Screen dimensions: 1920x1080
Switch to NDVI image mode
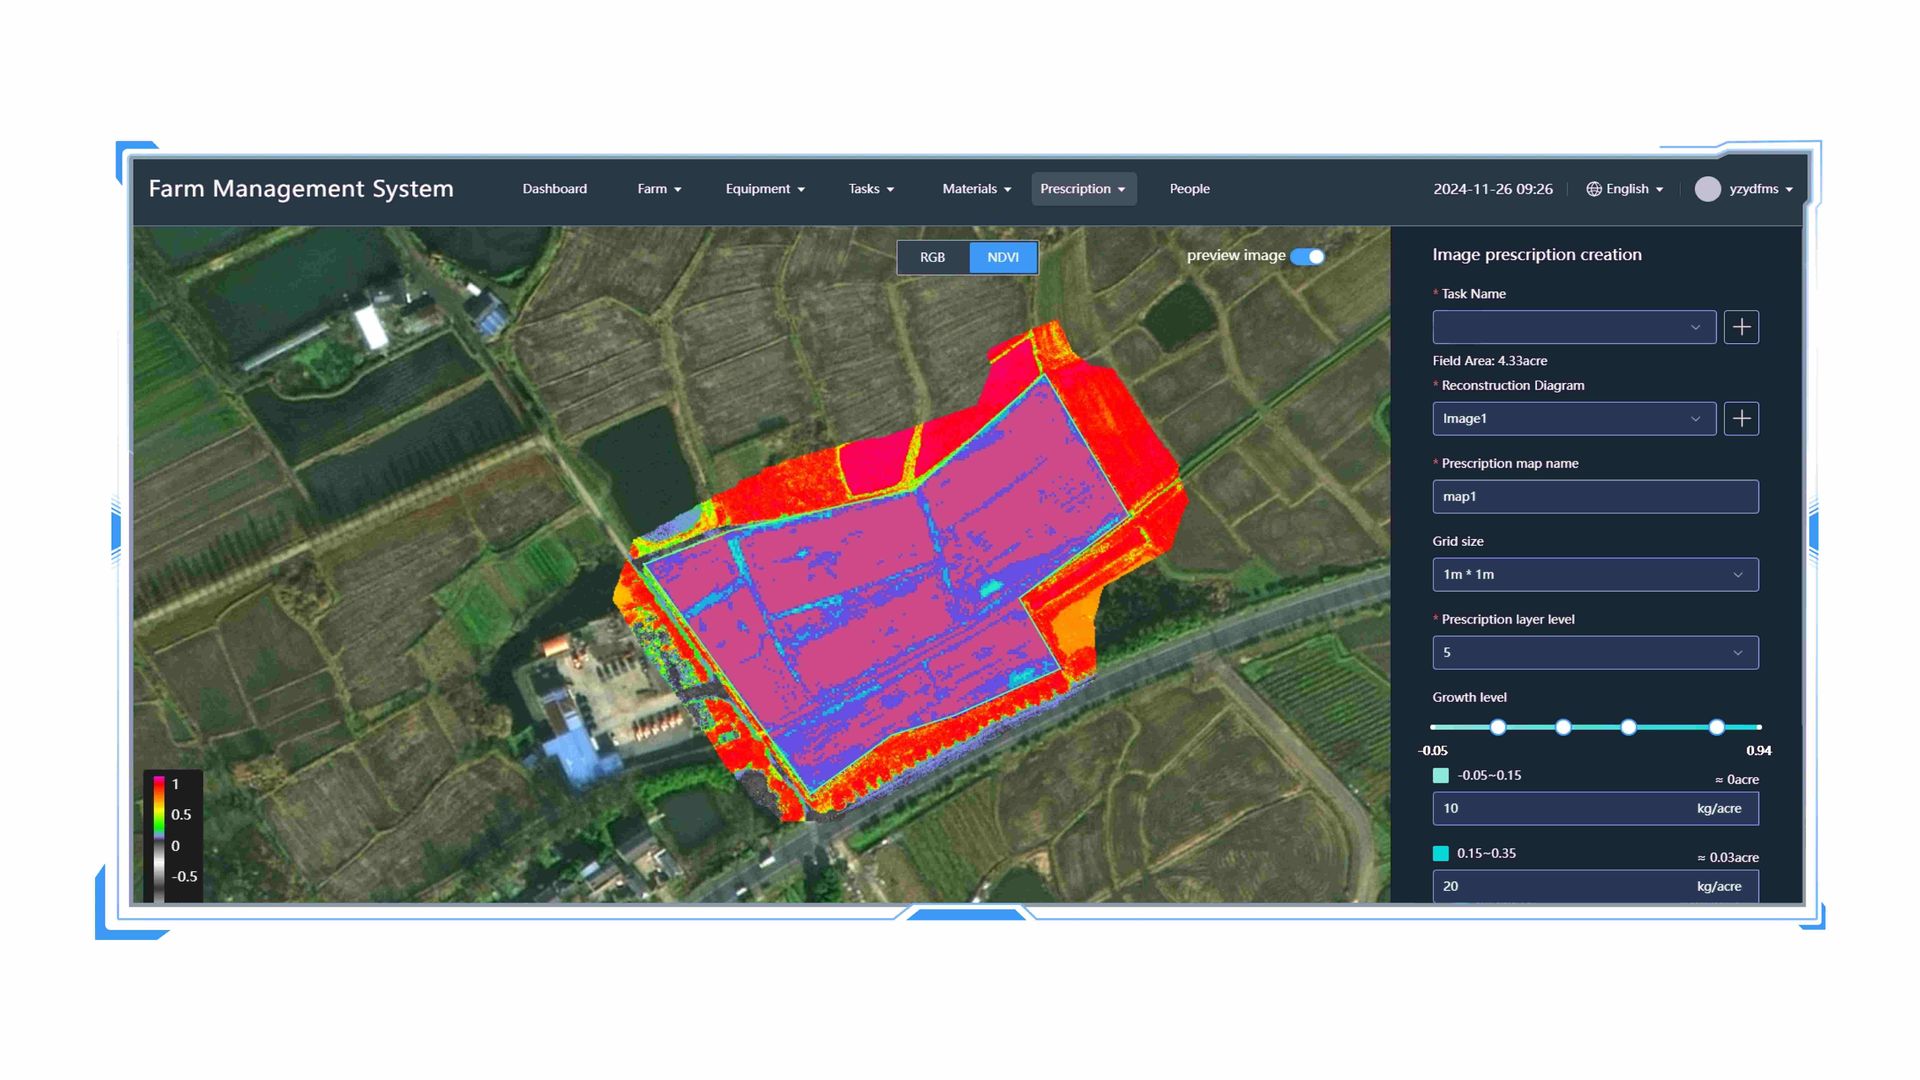tap(1003, 257)
